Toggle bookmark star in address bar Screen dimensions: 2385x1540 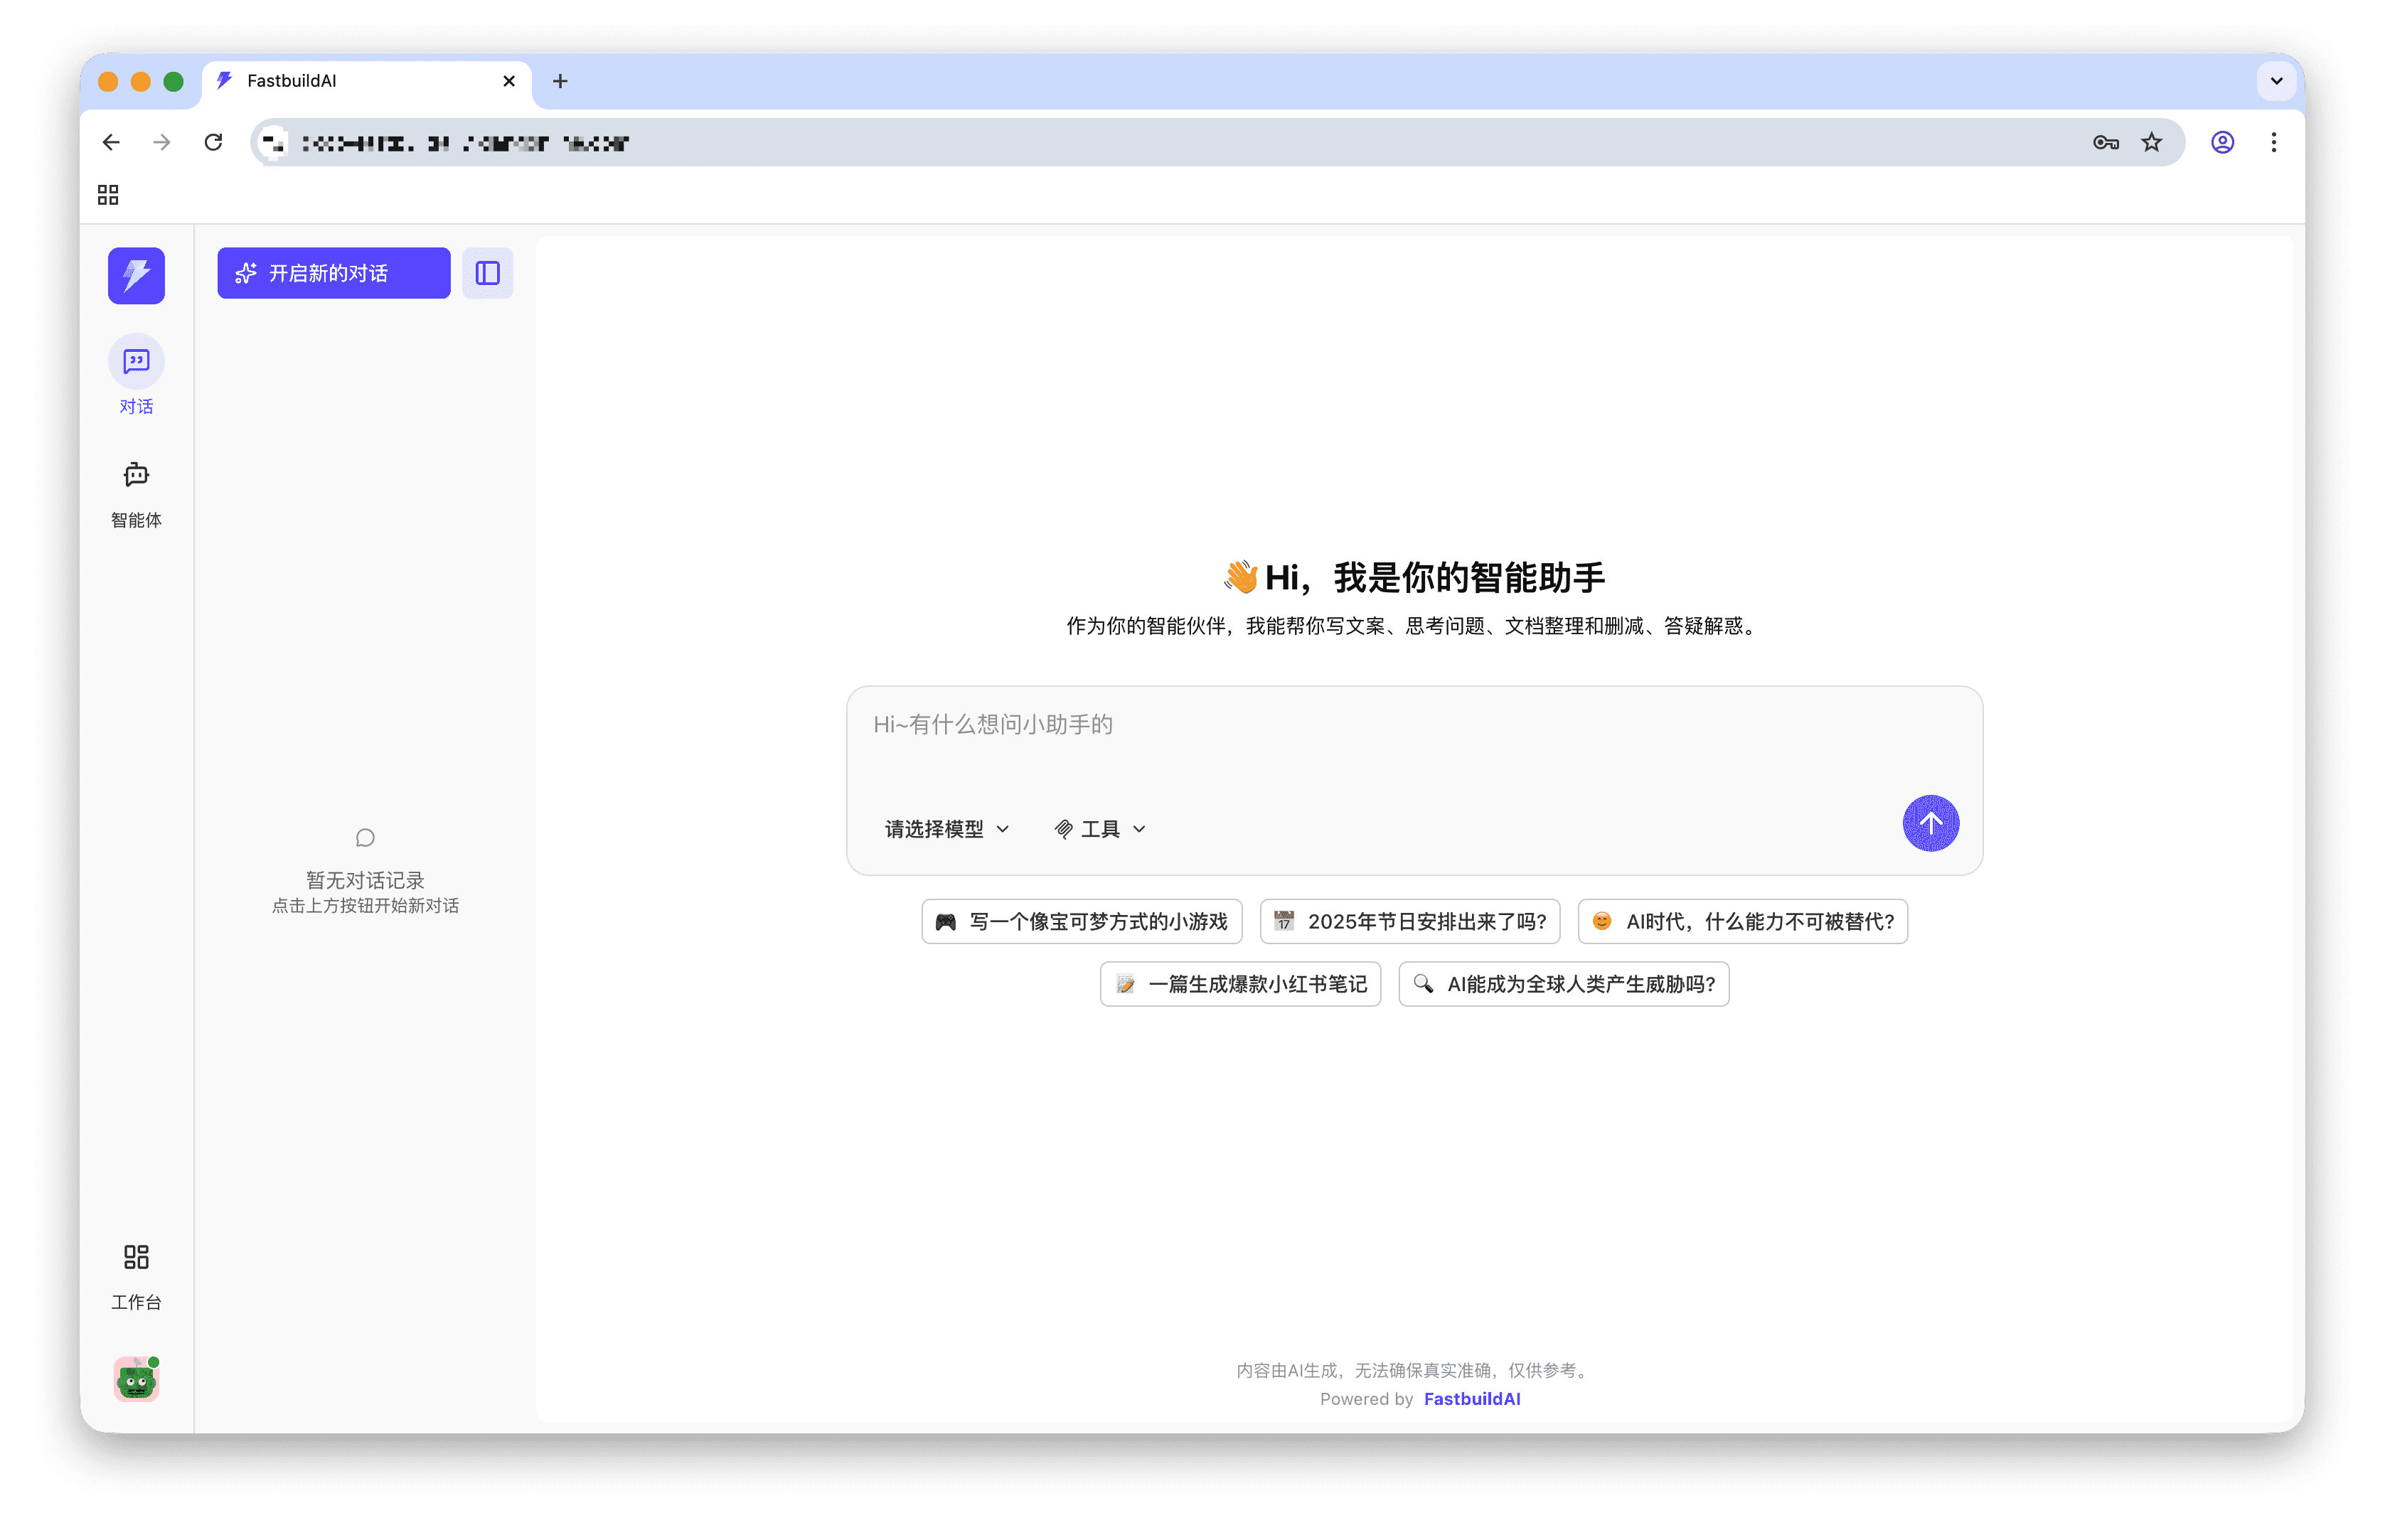coord(2151,142)
